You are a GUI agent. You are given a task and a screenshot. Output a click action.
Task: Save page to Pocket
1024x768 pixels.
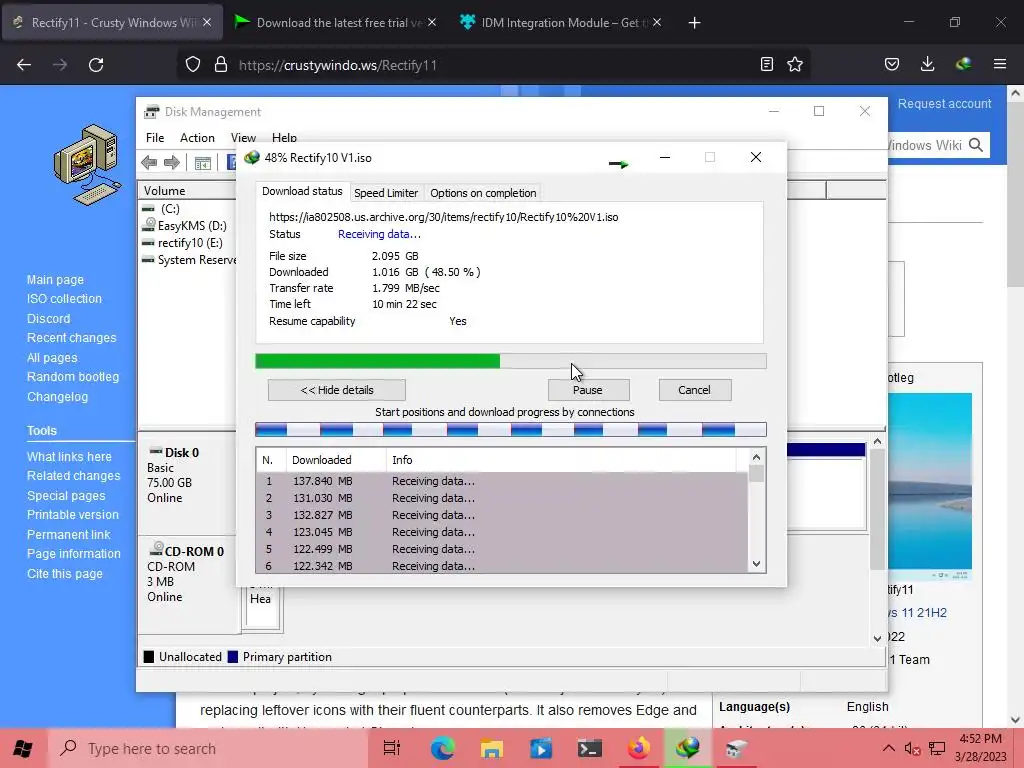pos(891,64)
